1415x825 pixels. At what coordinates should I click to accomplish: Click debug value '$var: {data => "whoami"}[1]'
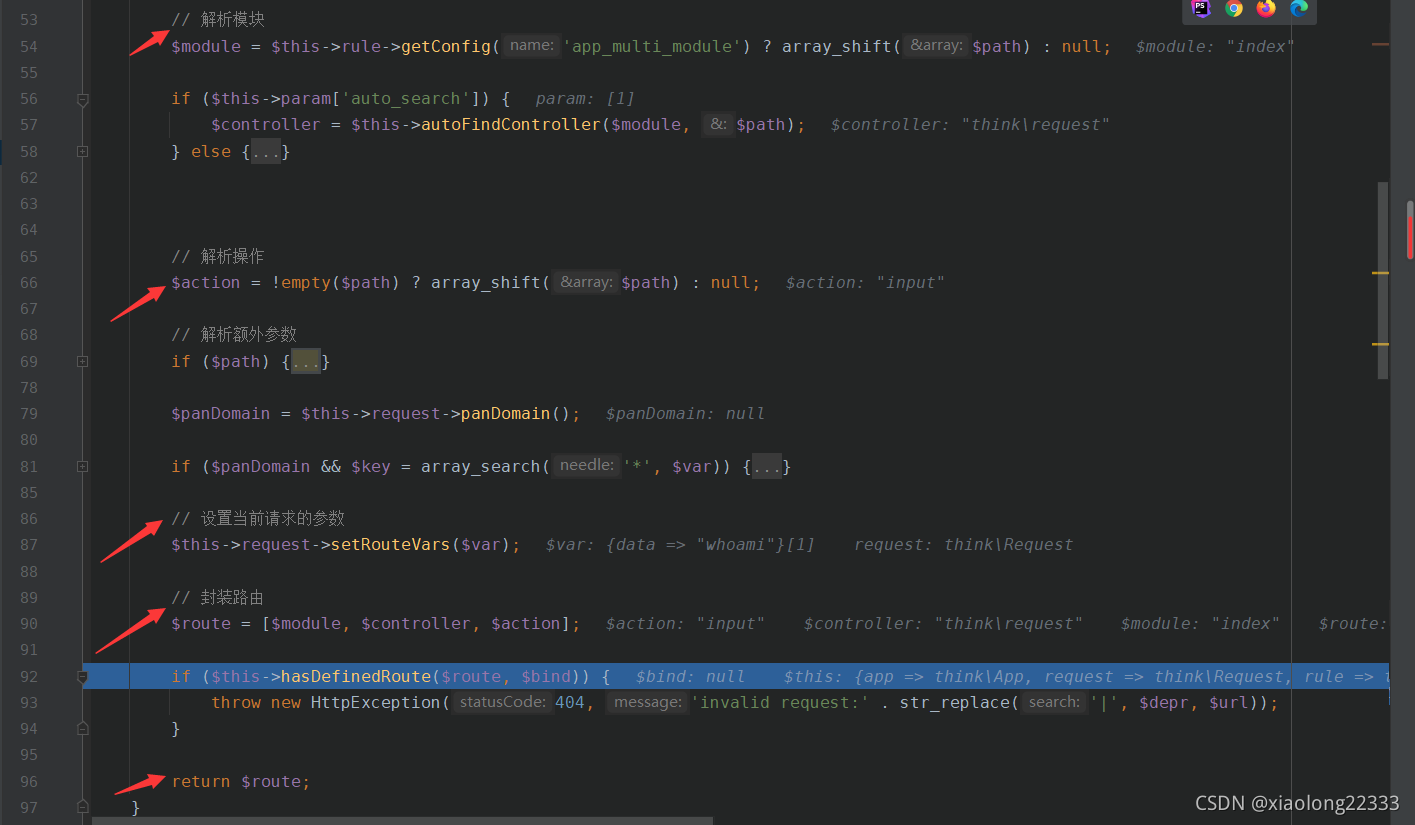[x=680, y=545]
